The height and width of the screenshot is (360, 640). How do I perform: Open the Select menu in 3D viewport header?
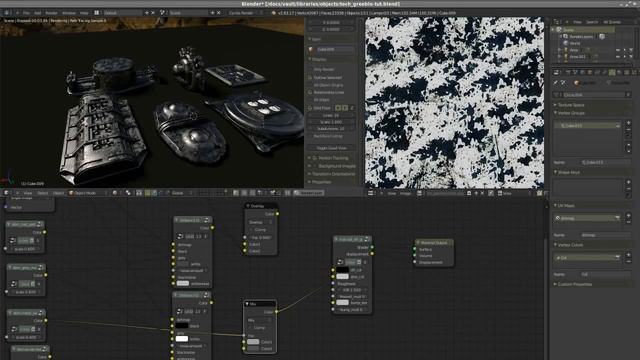42,193
